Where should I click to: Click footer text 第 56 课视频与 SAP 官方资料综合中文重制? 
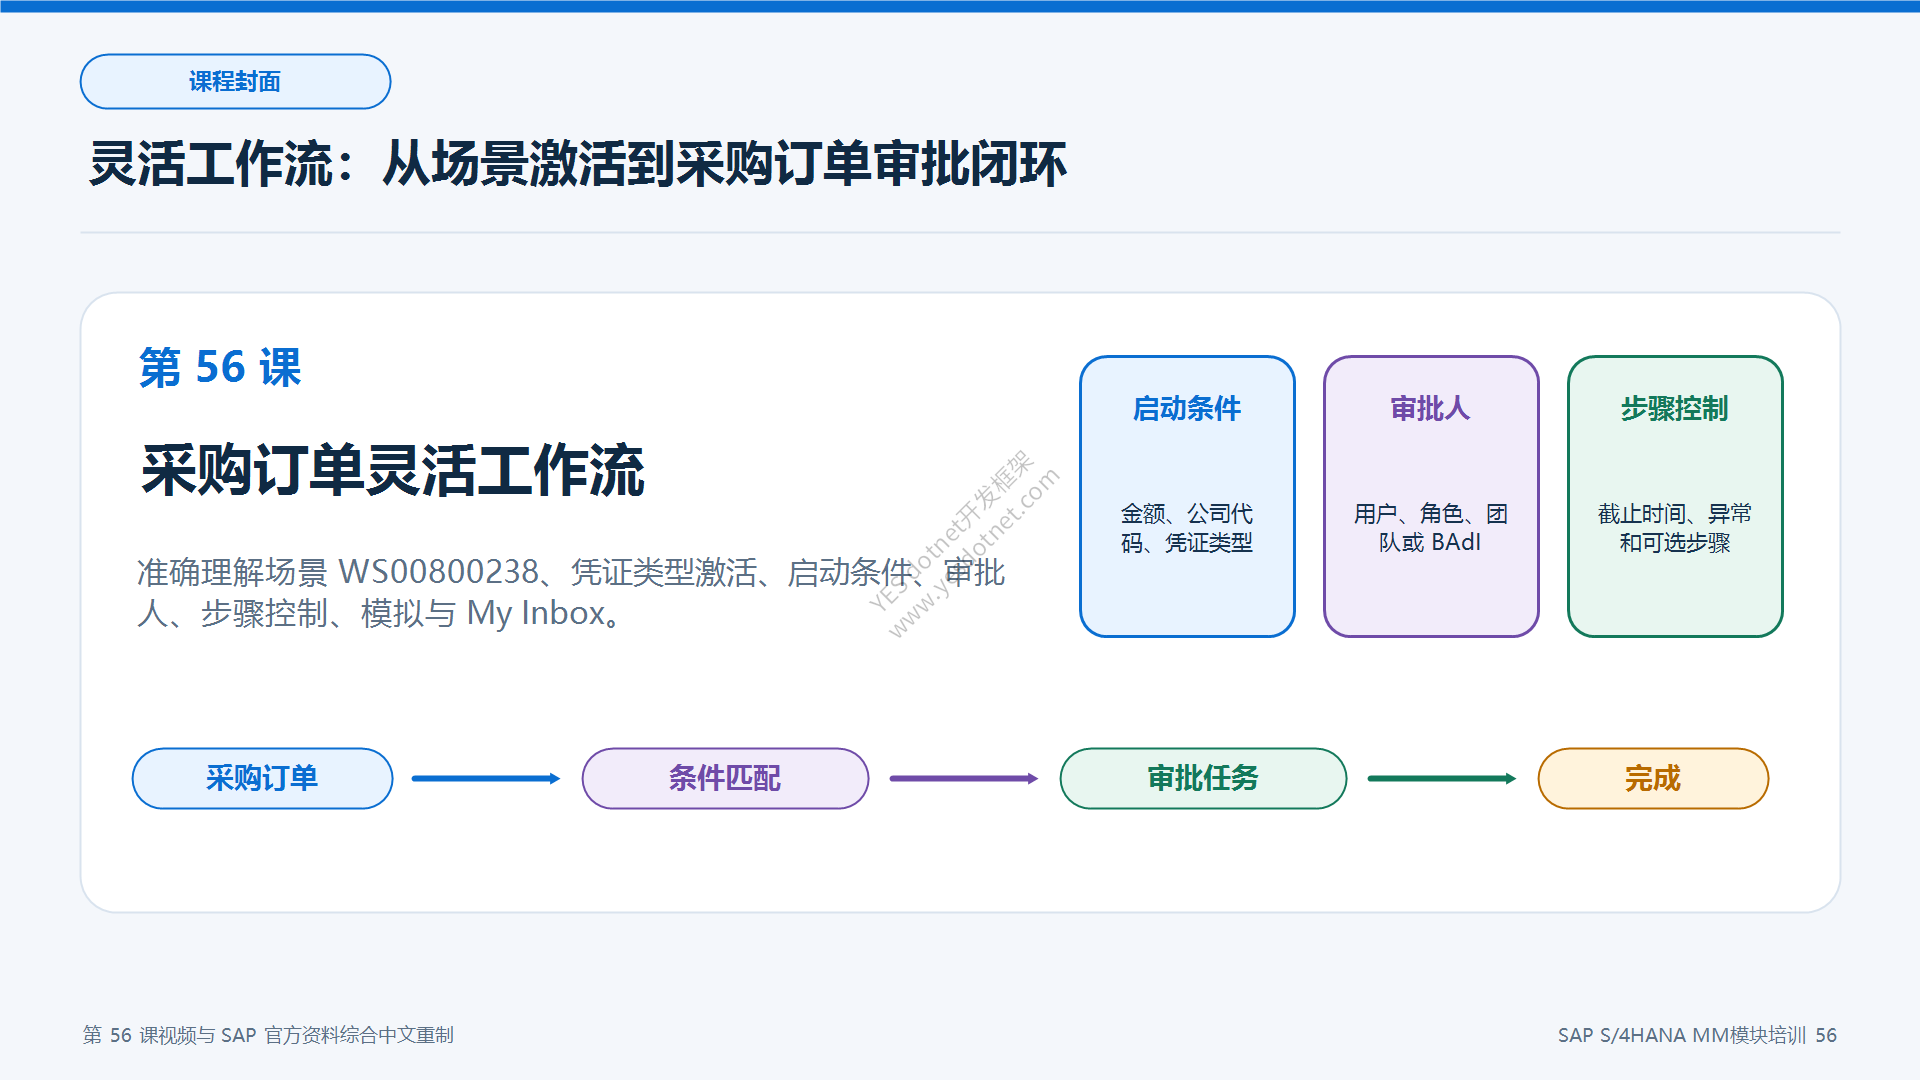pyautogui.click(x=268, y=1035)
